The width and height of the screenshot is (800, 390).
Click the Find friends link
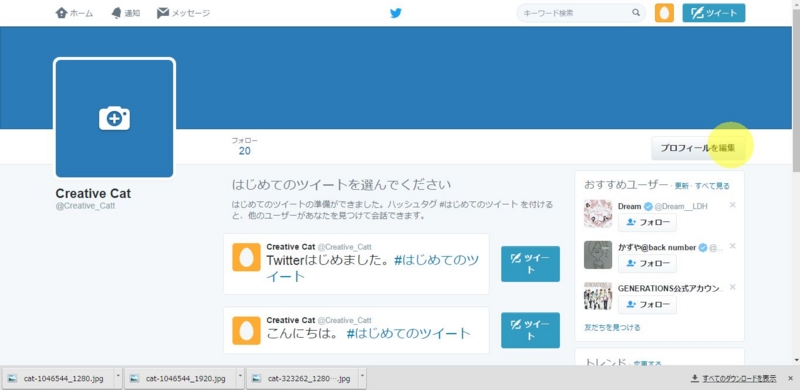click(612, 327)
